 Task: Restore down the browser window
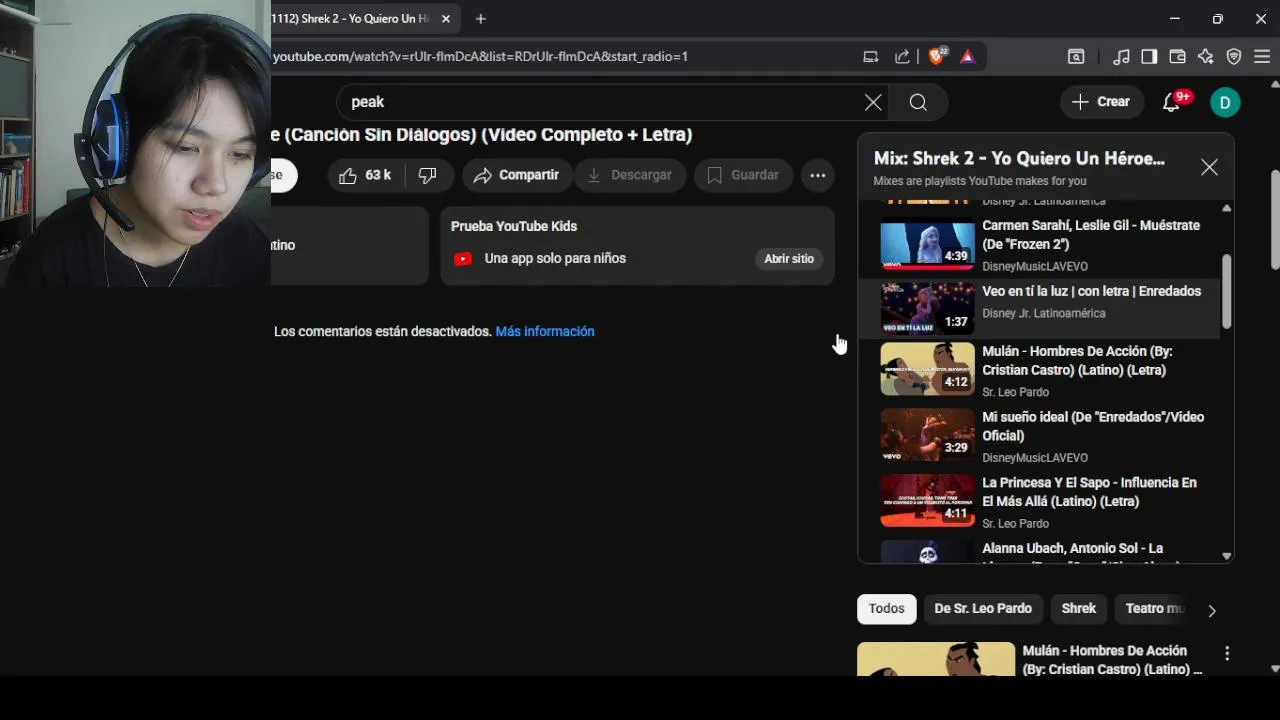1217,18
